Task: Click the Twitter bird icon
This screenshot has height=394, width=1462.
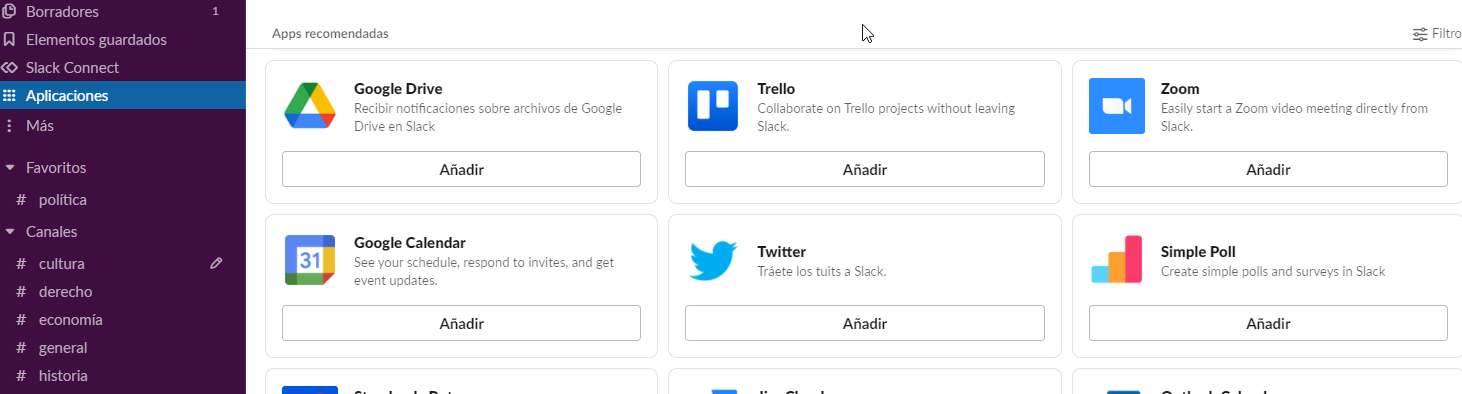Action: (713, 261)
